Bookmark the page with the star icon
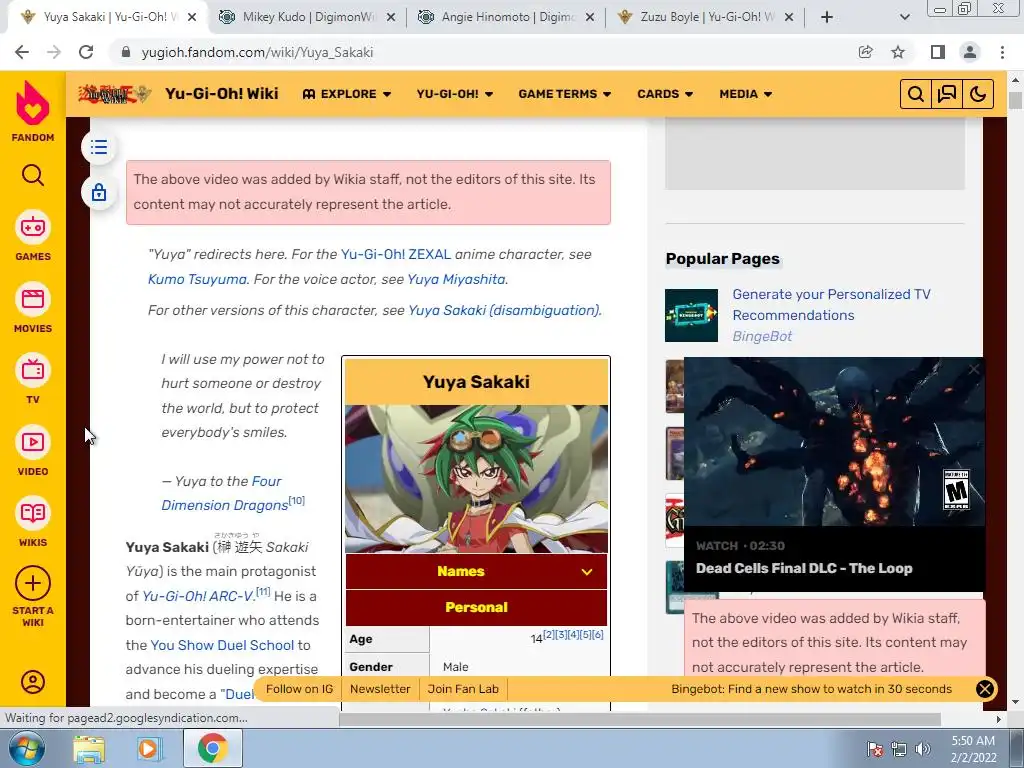 pos(898,52)
